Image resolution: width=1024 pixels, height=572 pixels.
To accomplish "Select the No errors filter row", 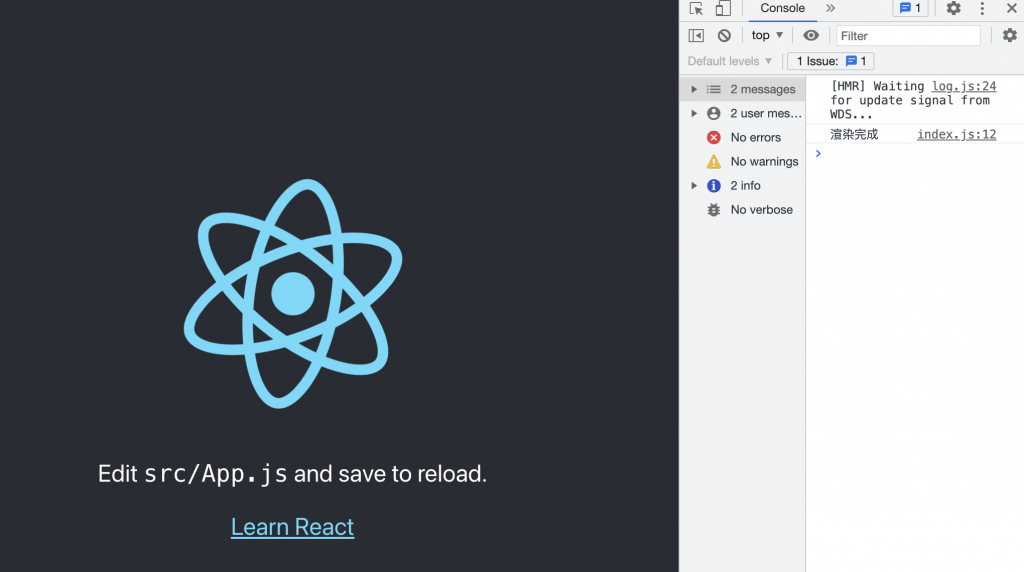I will (x=743, y=138).
